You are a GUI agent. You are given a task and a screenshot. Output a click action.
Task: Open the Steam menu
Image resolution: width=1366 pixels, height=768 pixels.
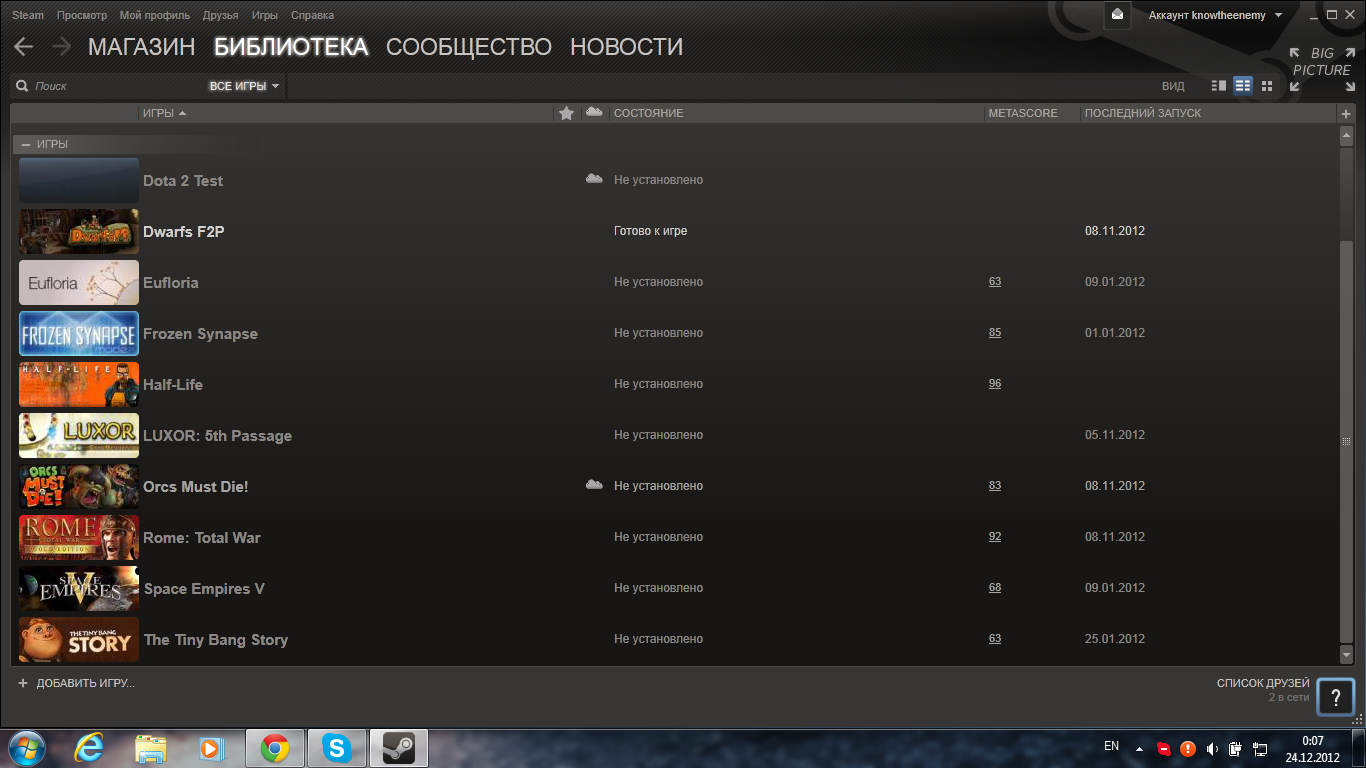(28, 15)
